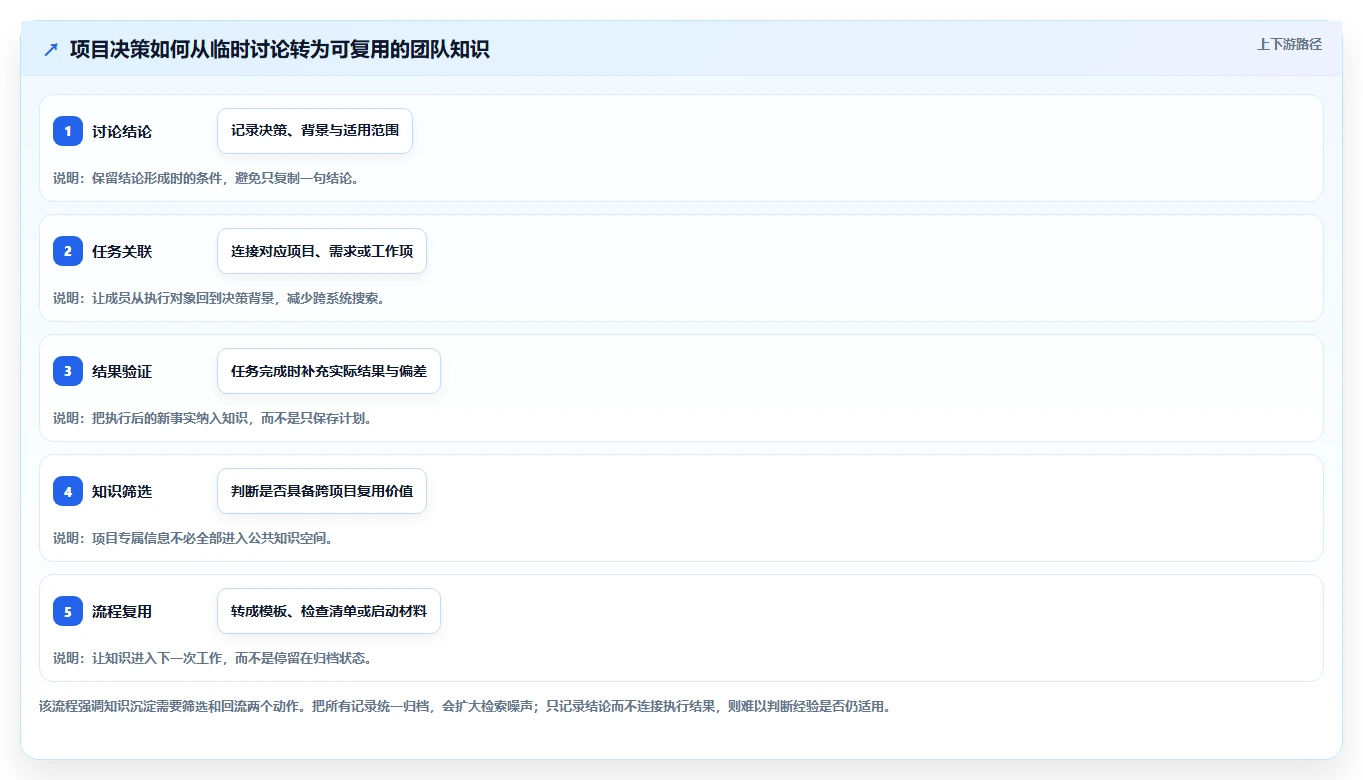Select the 记录决策、背景与适用范围 chip

click(x=315, y=131)
